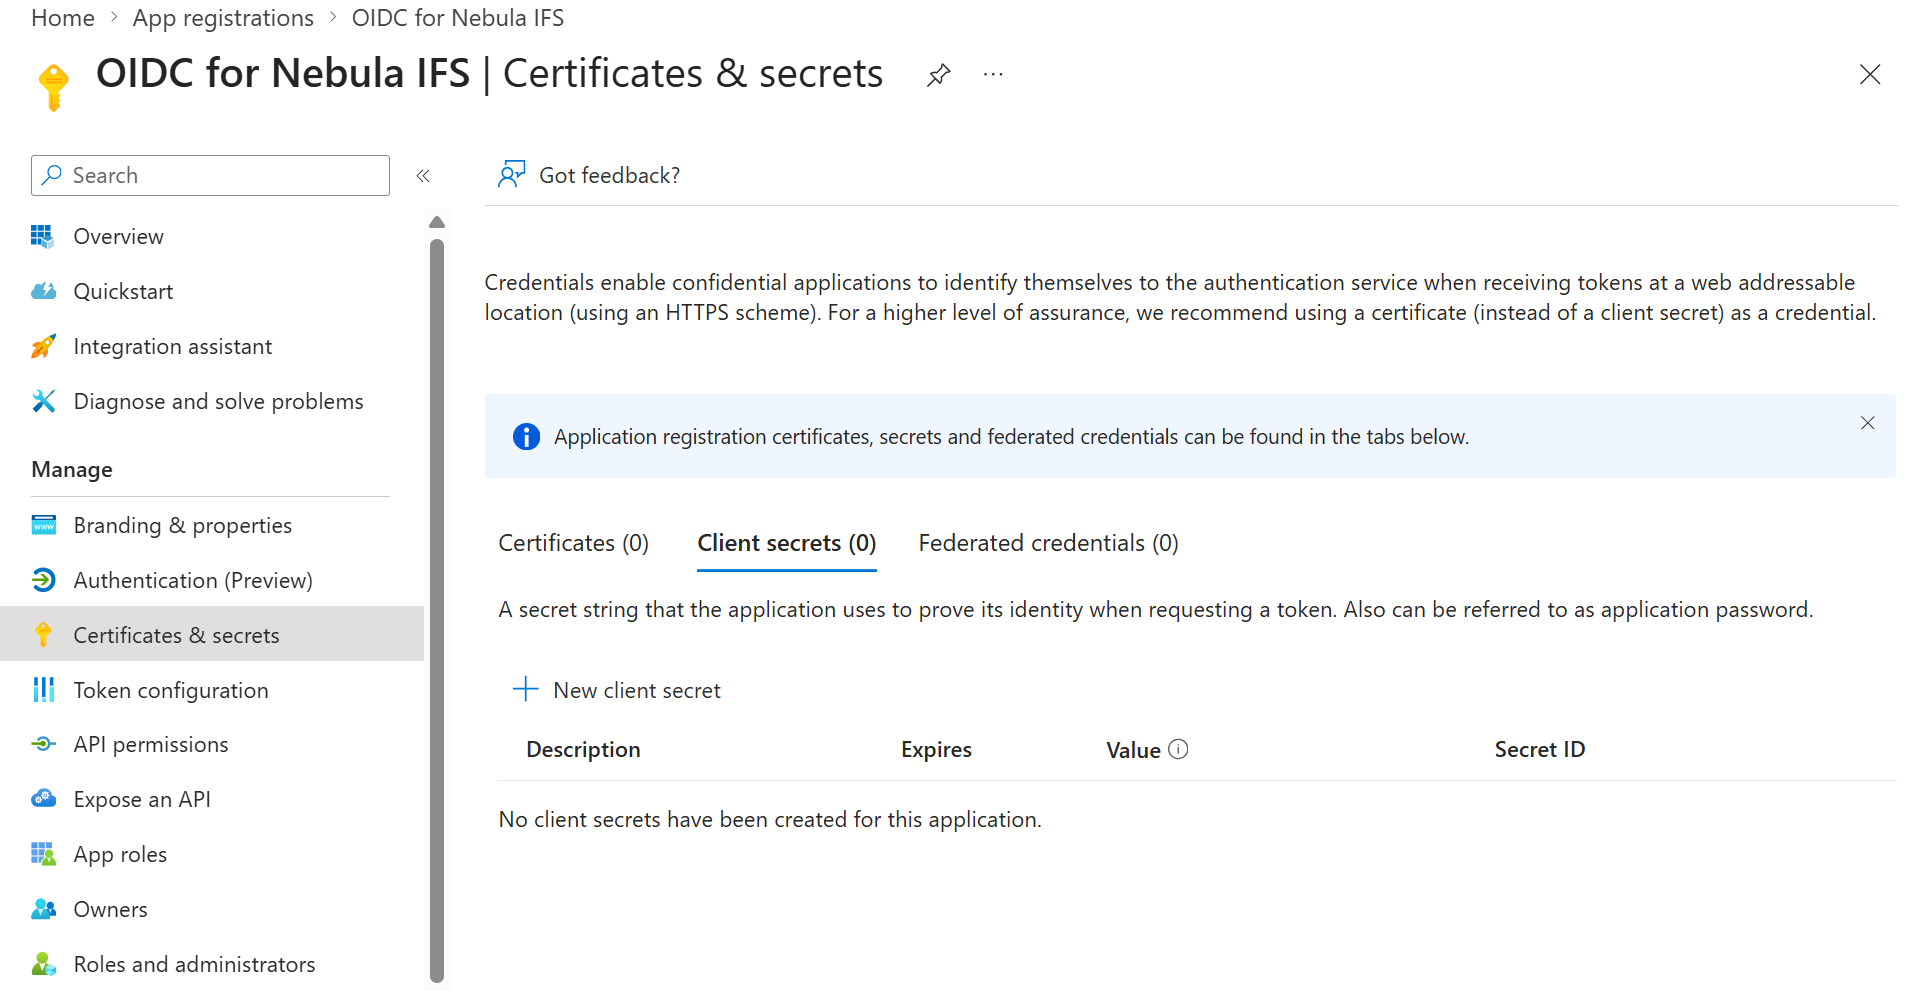View the Owners page
The height and width of the screenshot is (991, 1916).
point(110,909)
